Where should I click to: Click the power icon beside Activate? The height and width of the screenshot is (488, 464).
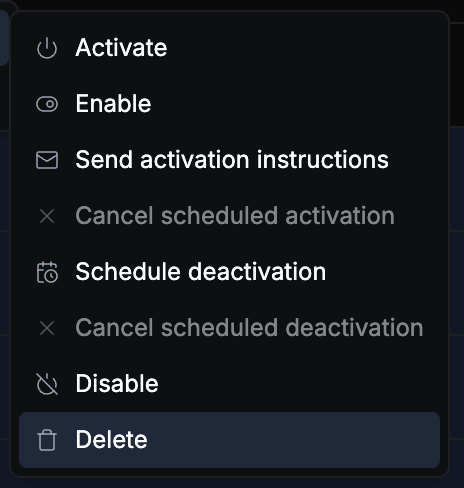(x=47, y=48)
